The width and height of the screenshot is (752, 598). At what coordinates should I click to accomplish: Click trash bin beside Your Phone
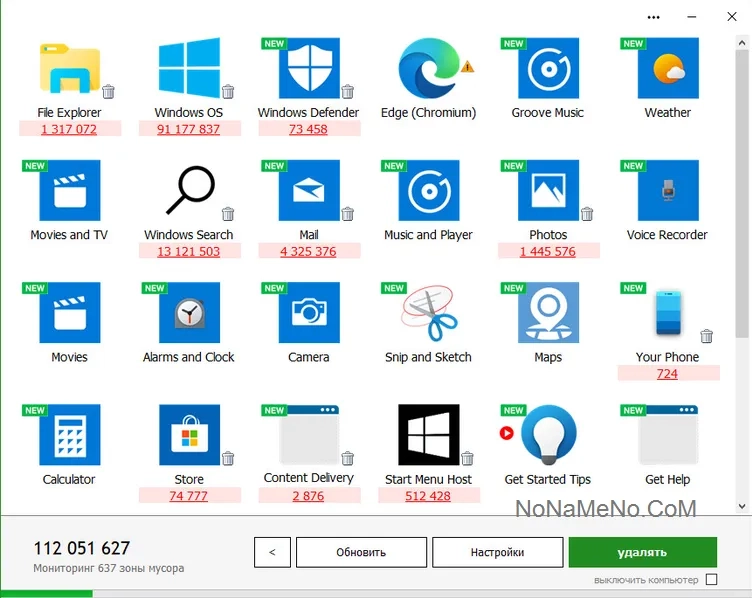pos(707,336)
